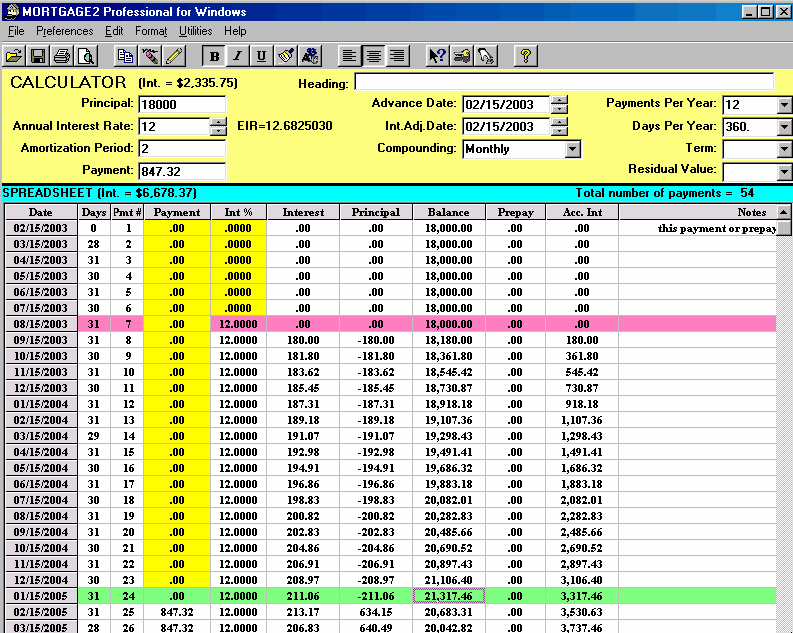Screen dimensions: 793x633
Task: Expand the Compounding dropdown
Action: 573,149
